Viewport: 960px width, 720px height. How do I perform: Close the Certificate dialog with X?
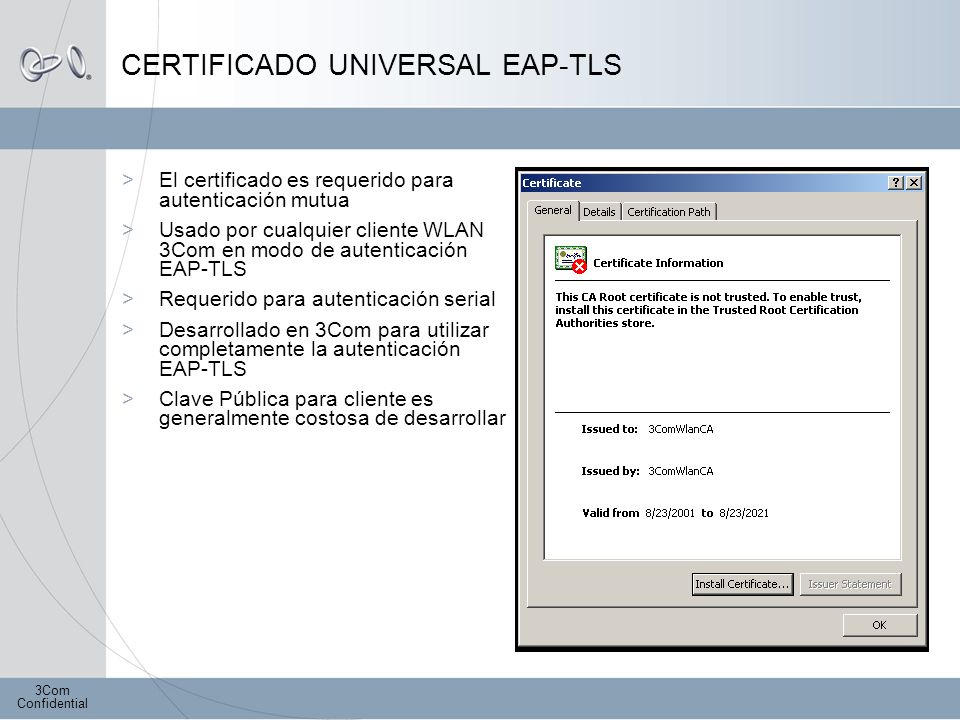[x=913, y=182]
